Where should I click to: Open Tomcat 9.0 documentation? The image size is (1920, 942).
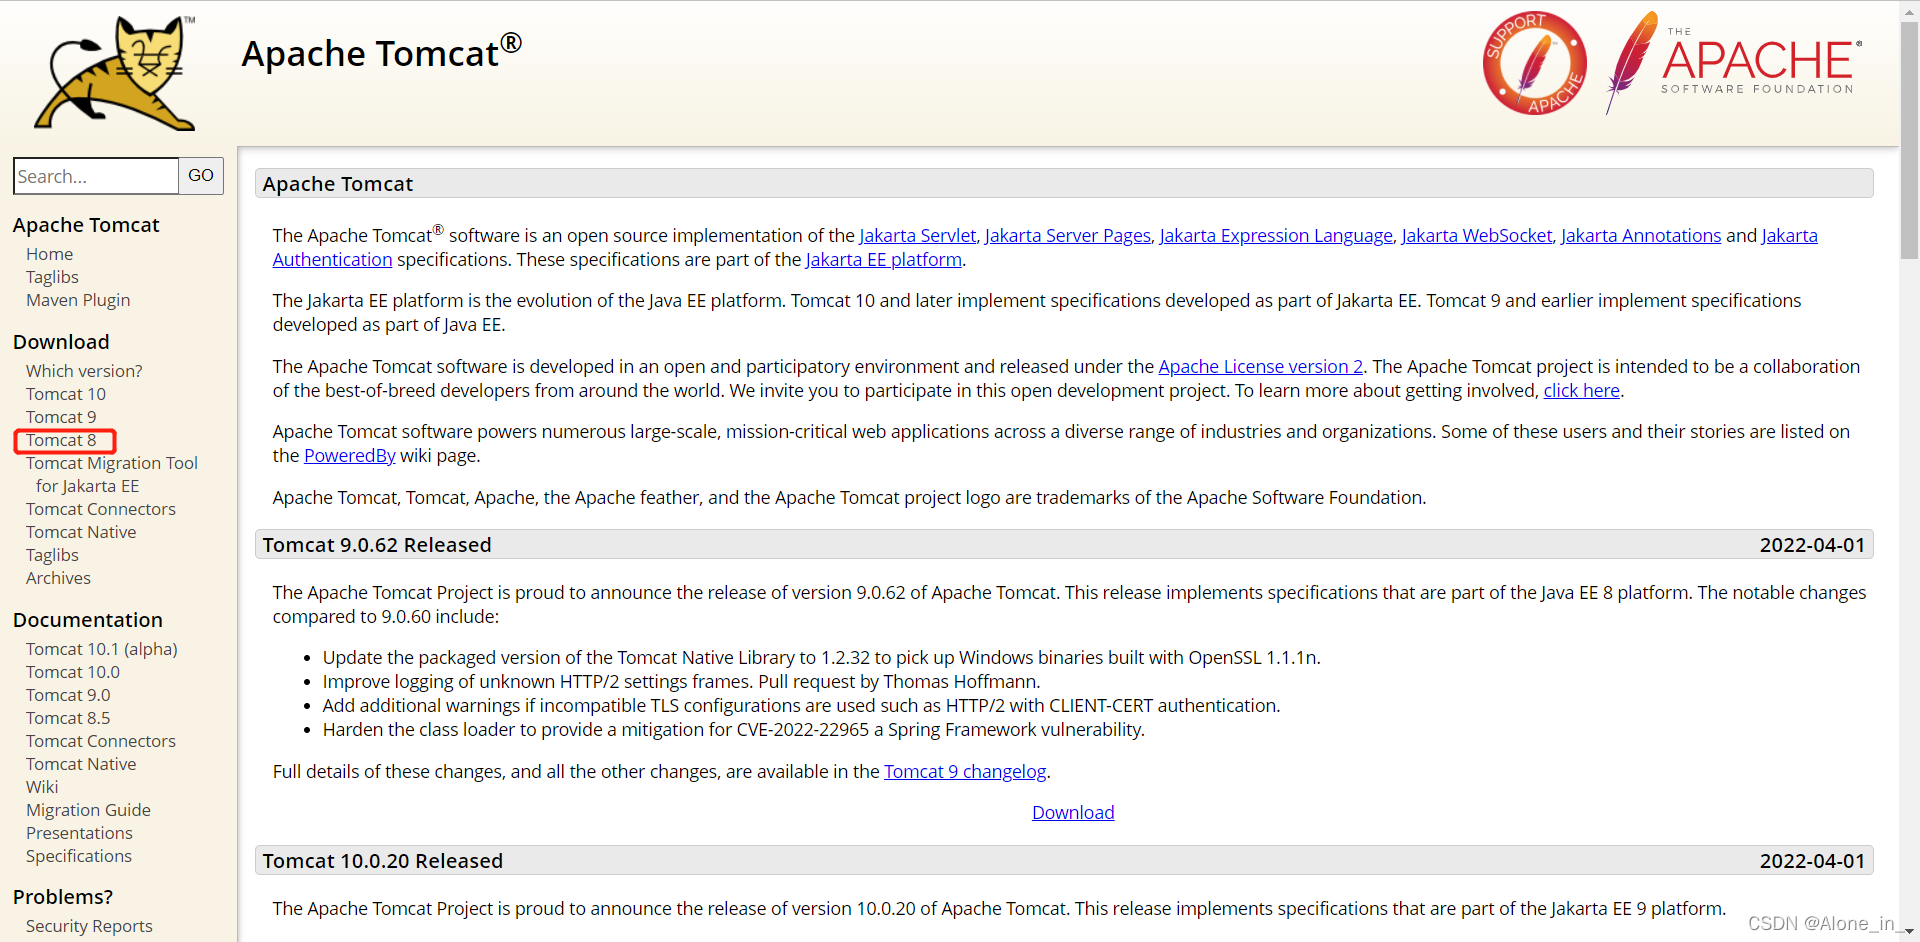click(x=68, y=695)
